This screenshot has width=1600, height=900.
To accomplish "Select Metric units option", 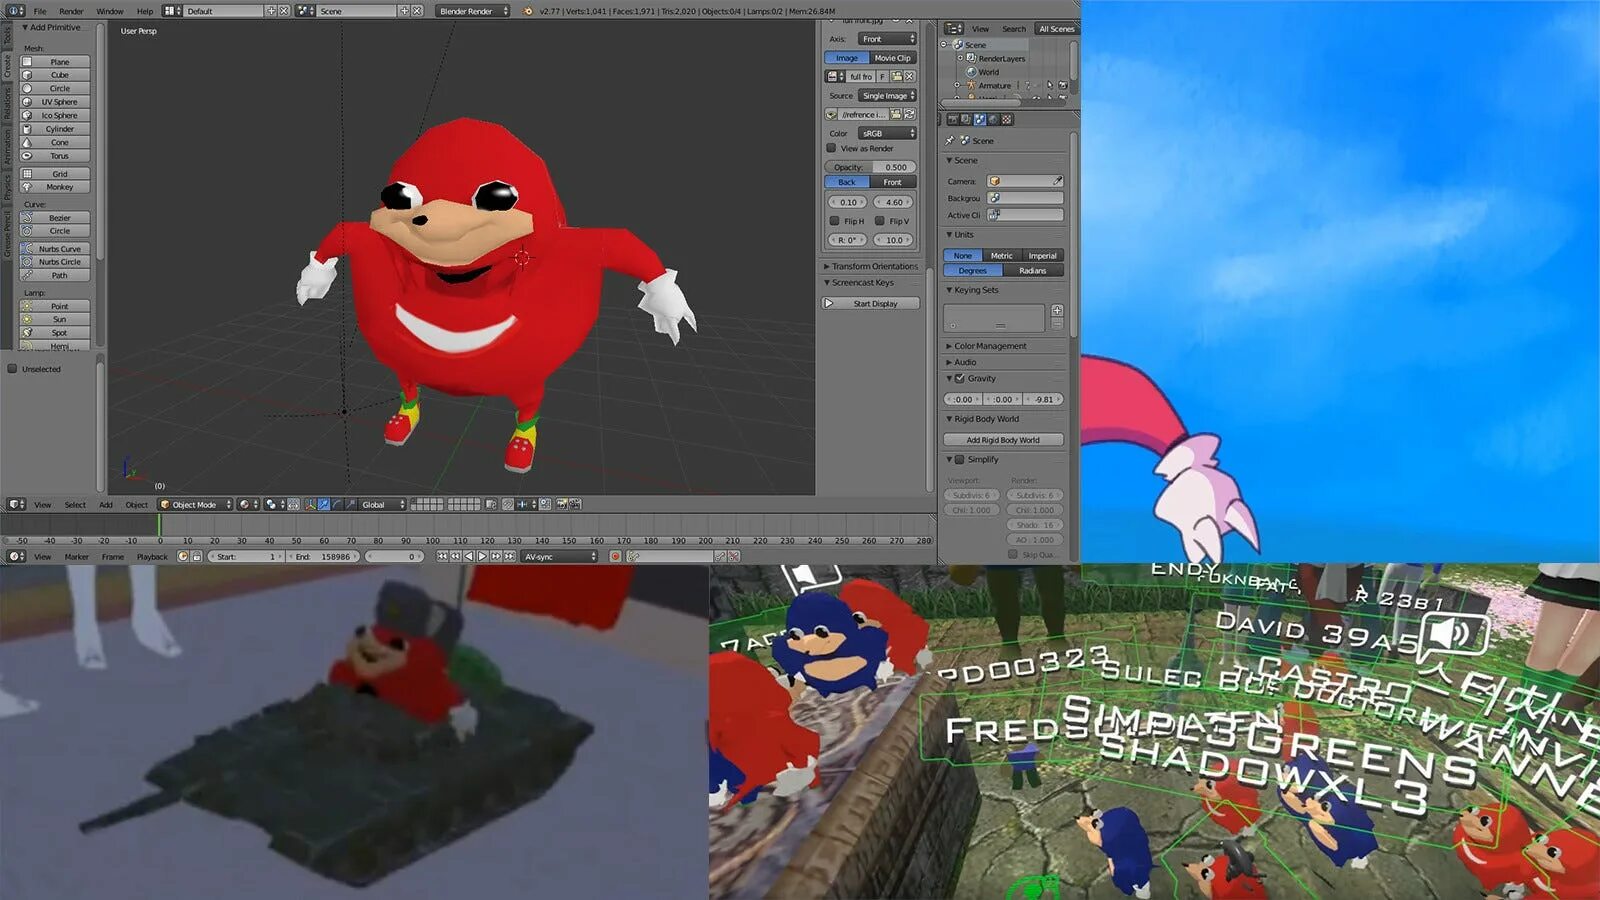I will (x=1002, y=256).
